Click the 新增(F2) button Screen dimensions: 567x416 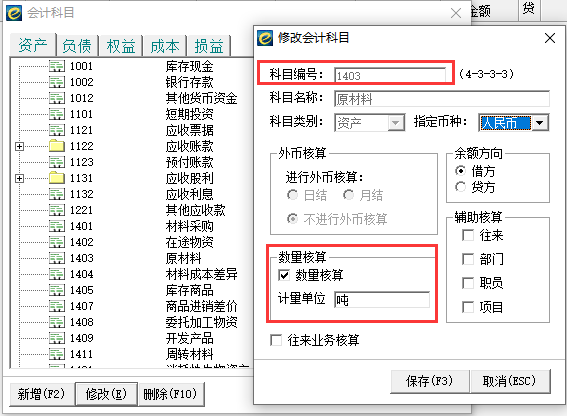click(41, 394)
